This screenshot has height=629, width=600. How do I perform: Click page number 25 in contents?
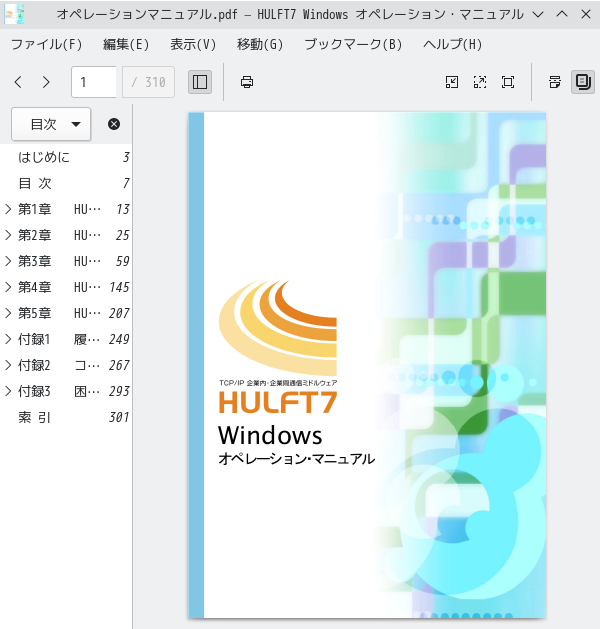pos(122,235)
